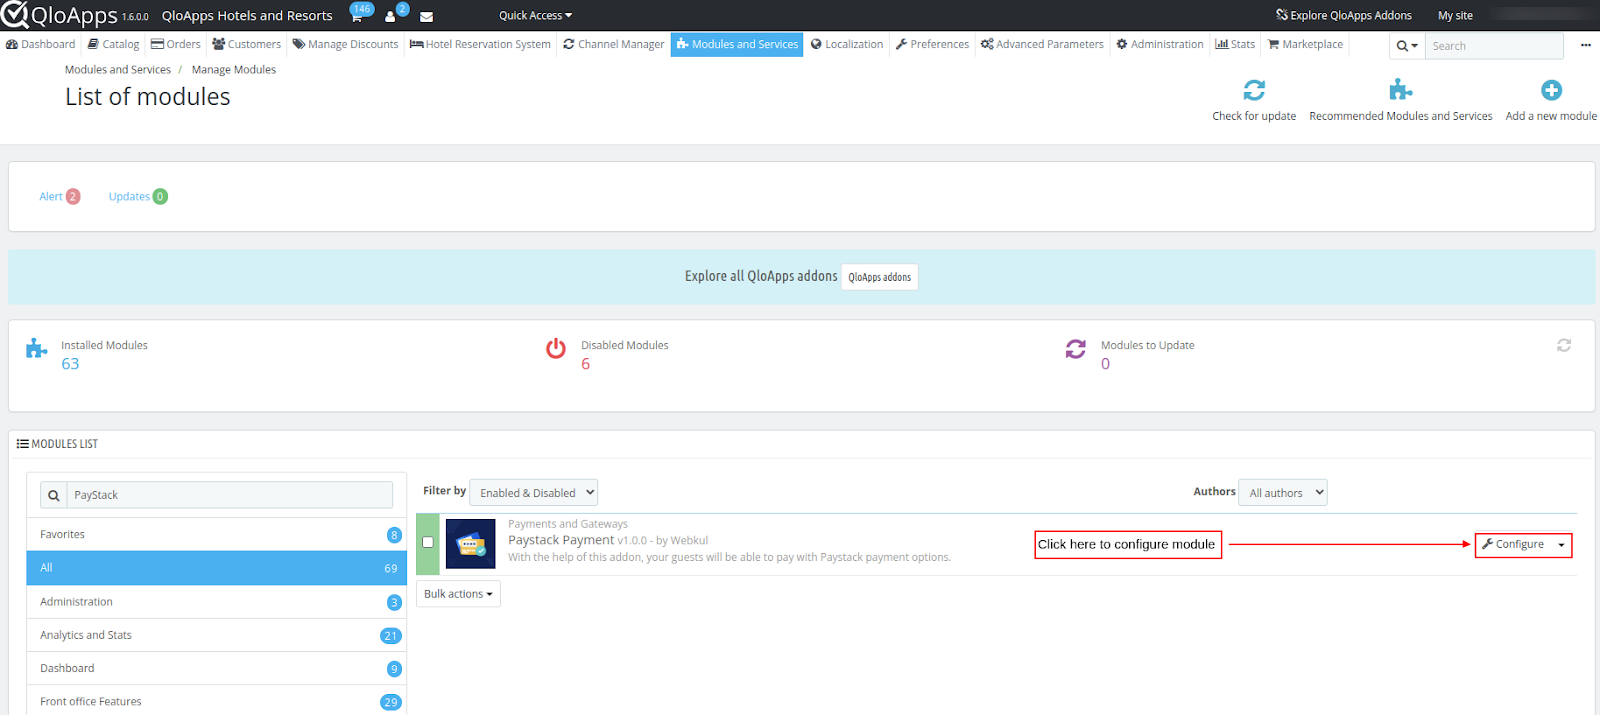Select the All modules category
The width and height of the screenshot is (1600, 715).
click(216, 568)
